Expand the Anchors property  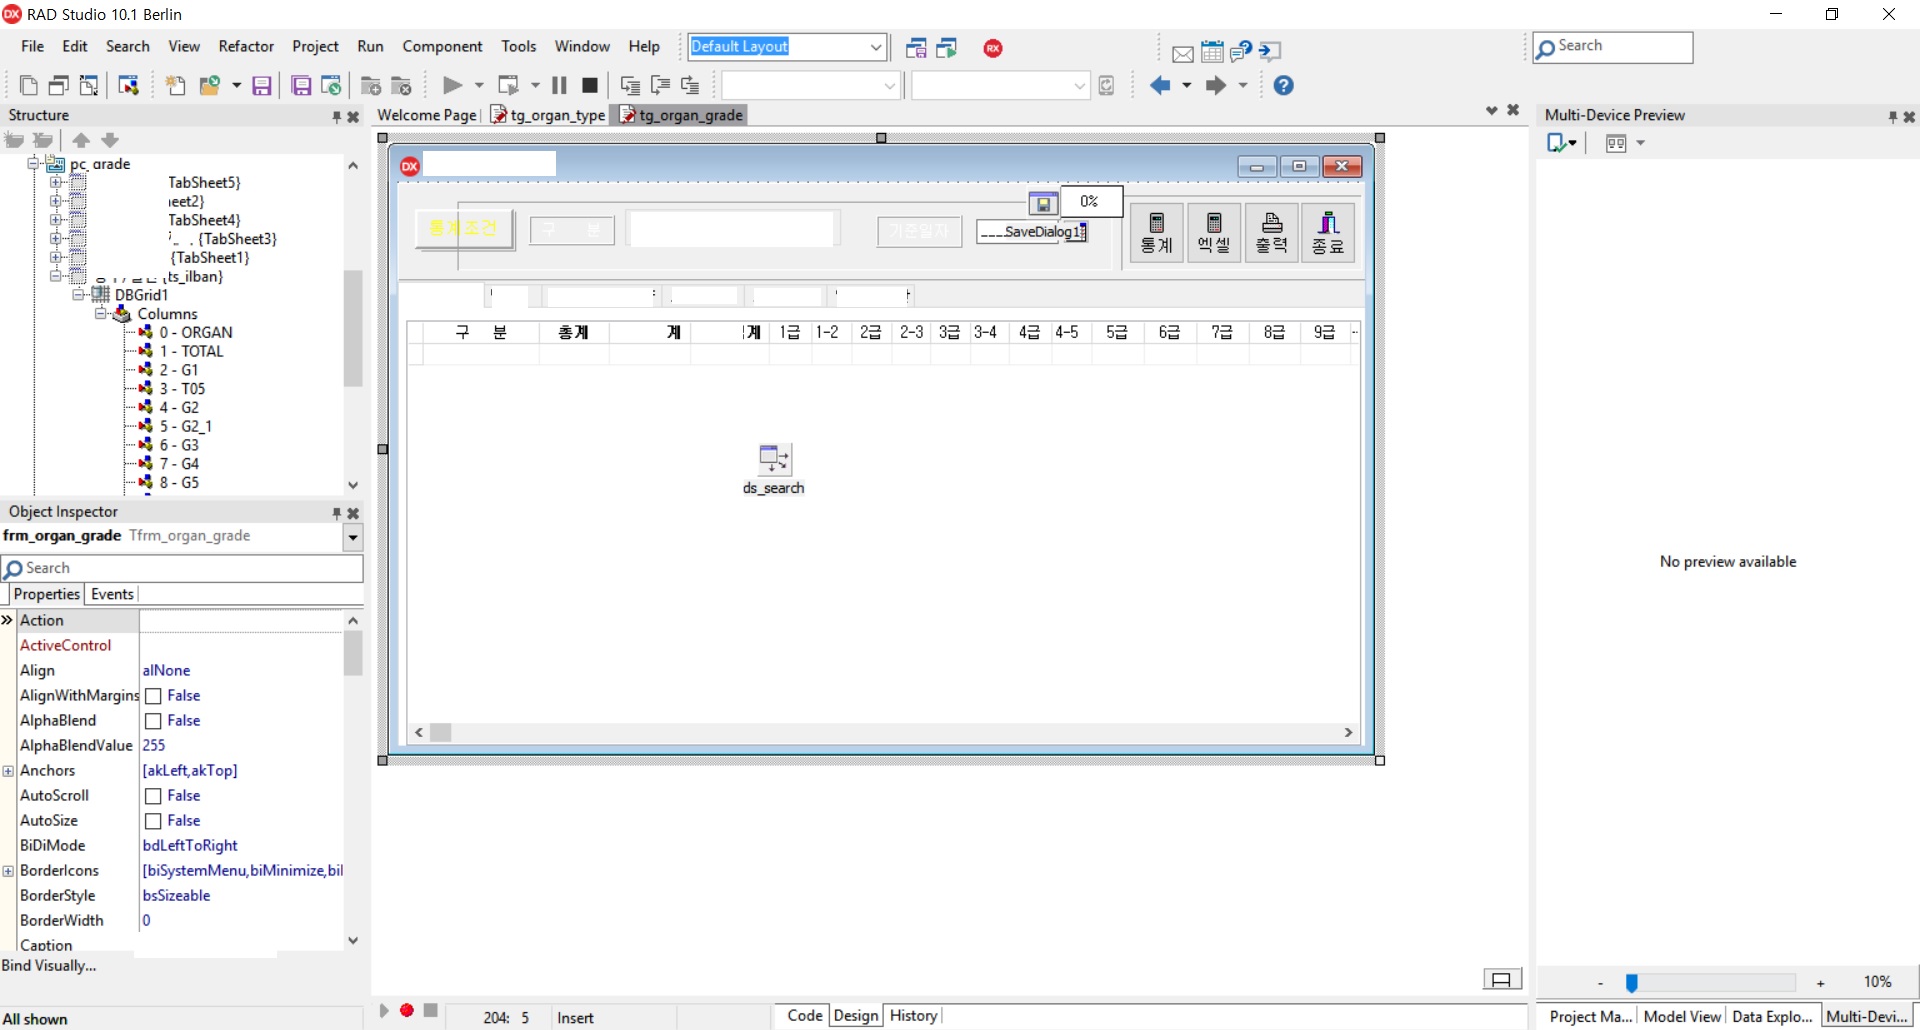[x=8, y=771]
